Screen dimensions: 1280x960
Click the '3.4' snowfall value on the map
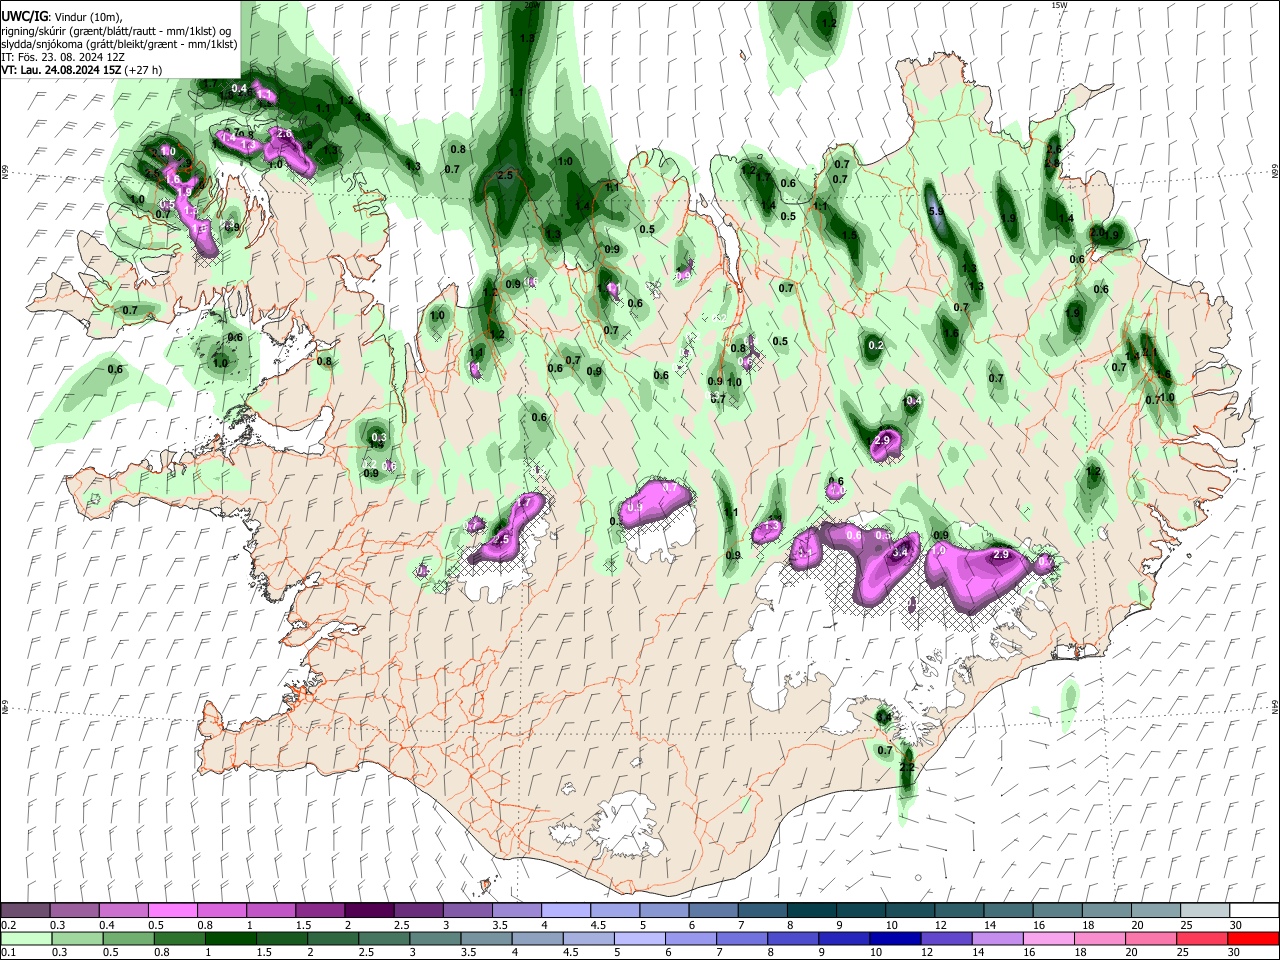pyautogui.click(x=899, y=551)
